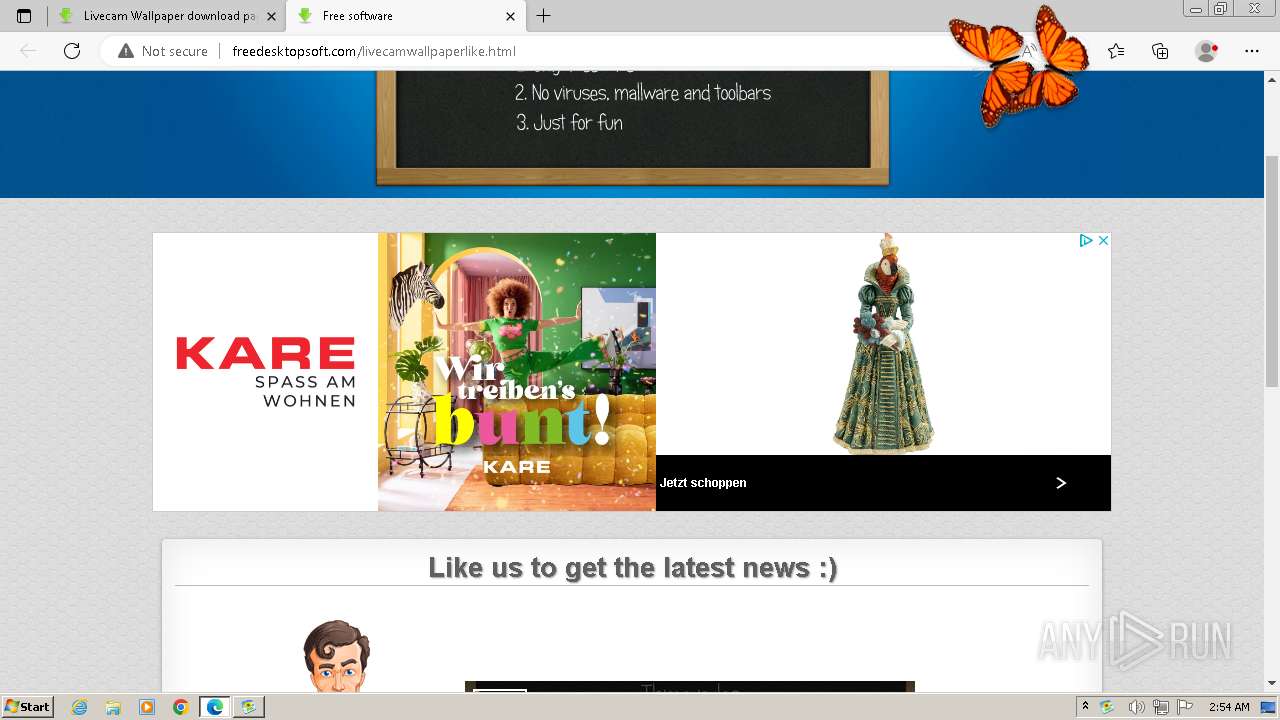Viewport: 1280px width, 720px height.
Task: Open the Collections panel
Action: 1160,51
